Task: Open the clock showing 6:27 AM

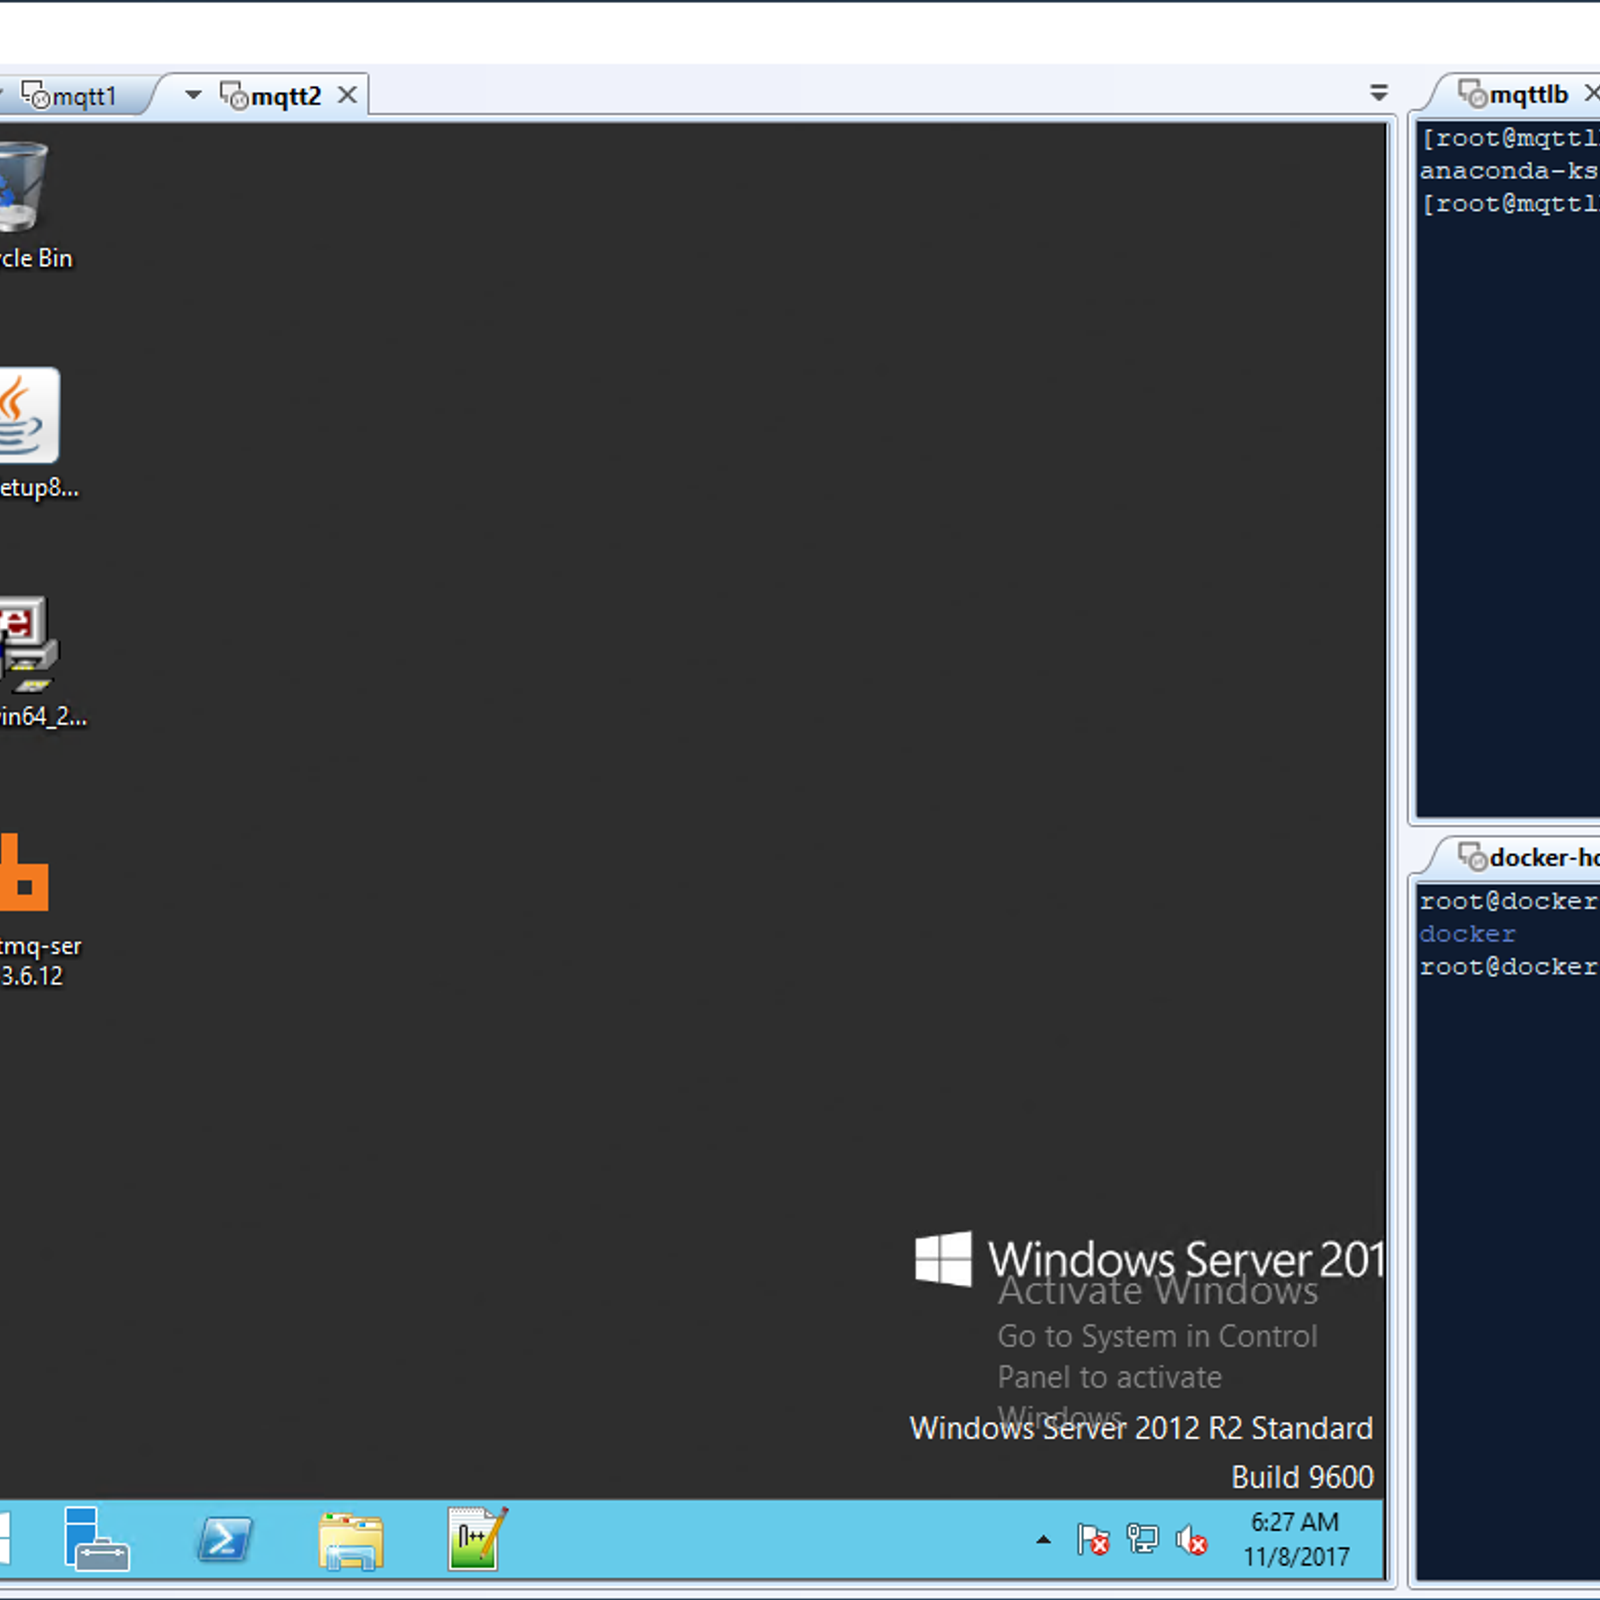Action: [1295, 1522]
